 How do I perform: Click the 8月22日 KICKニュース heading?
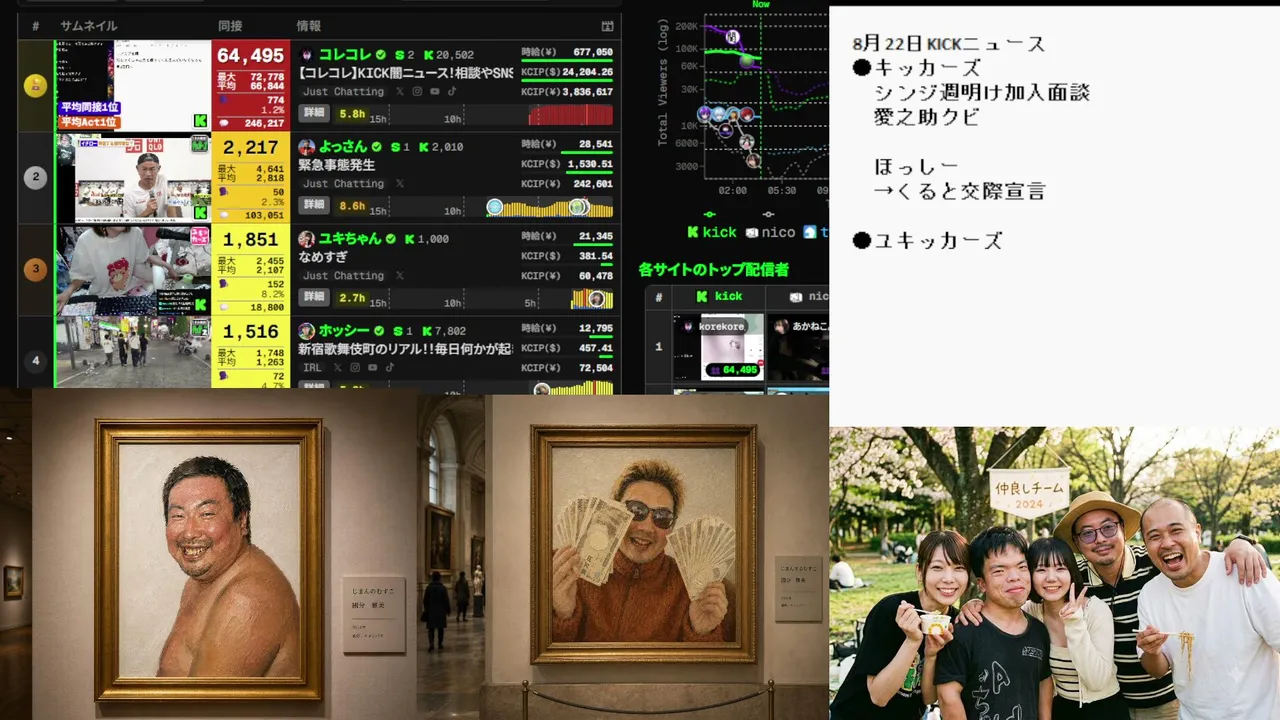pyautogui.click(x=948, y=44)
